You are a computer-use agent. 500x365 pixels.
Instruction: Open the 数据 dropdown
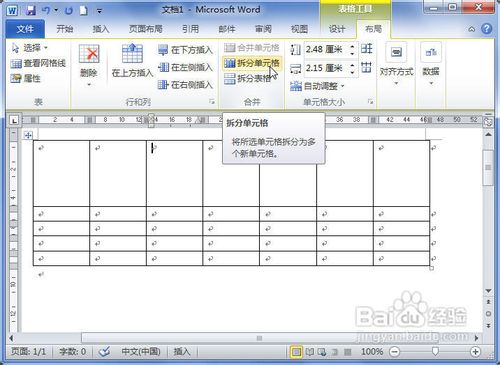431,63
